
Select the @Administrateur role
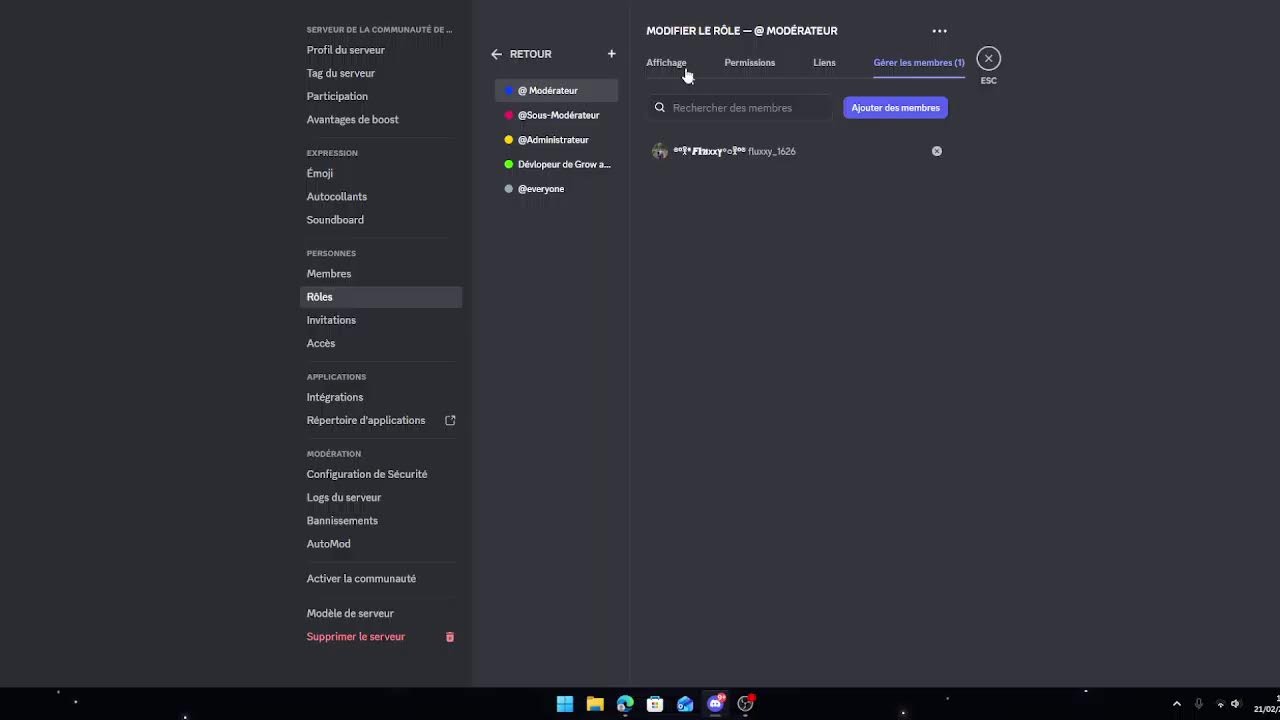(556, 140)
